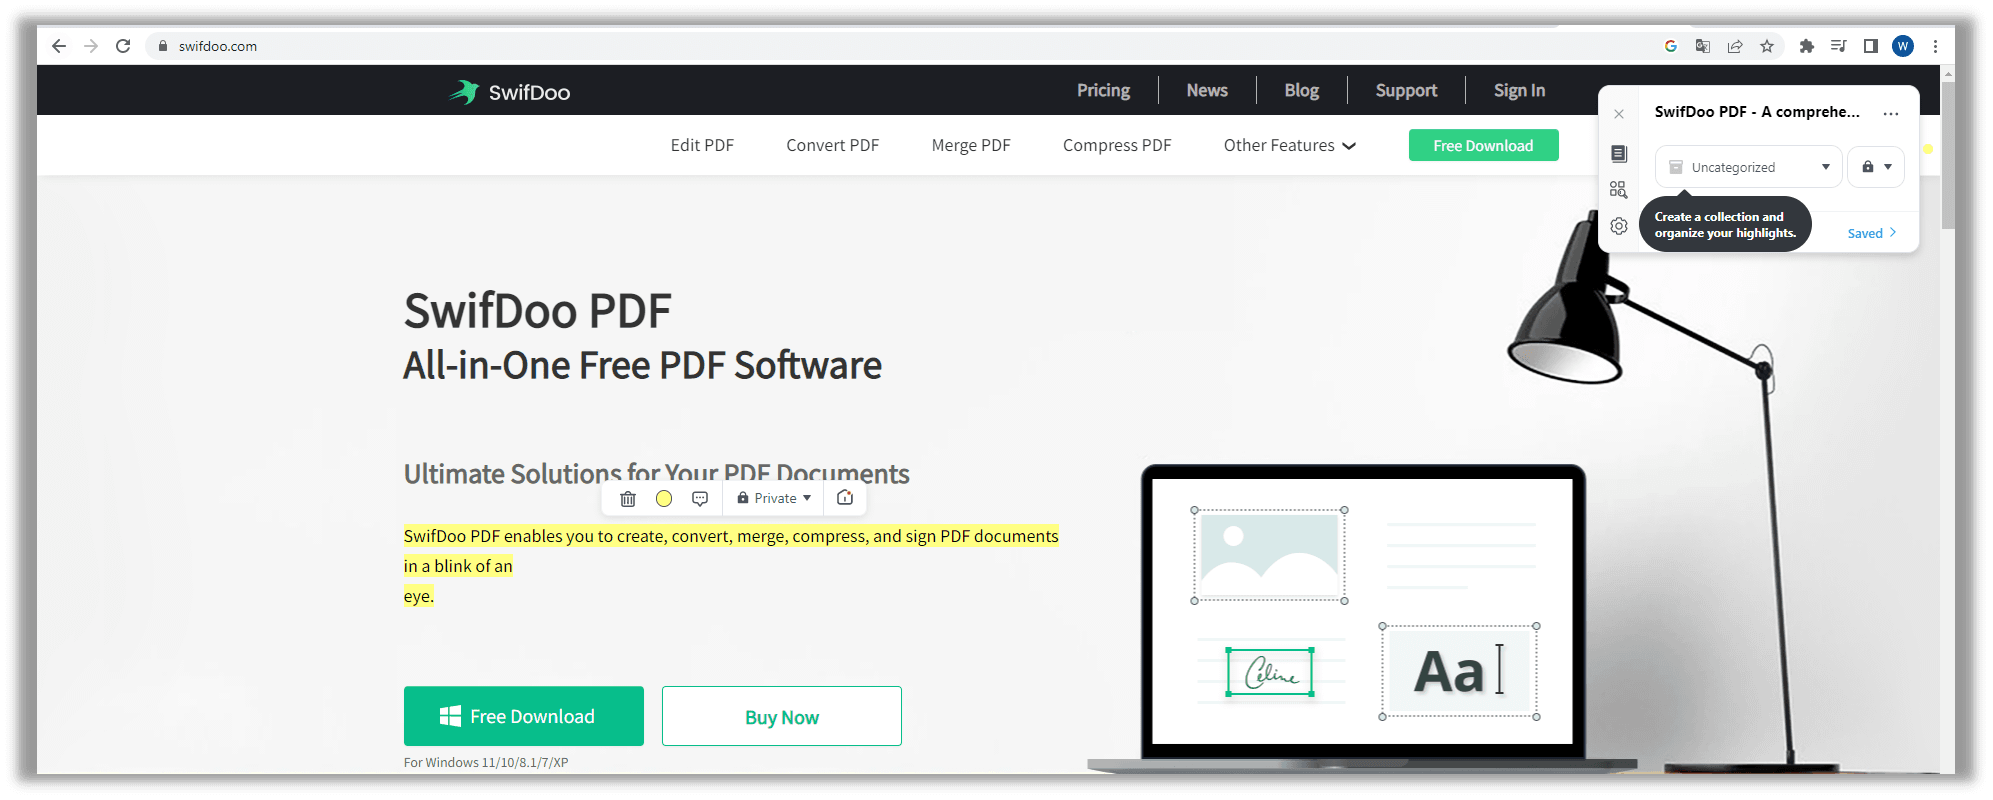
Task: Click the text For Windows 11/10/8.1/7/XP
Action: click(x=486, y=762)
